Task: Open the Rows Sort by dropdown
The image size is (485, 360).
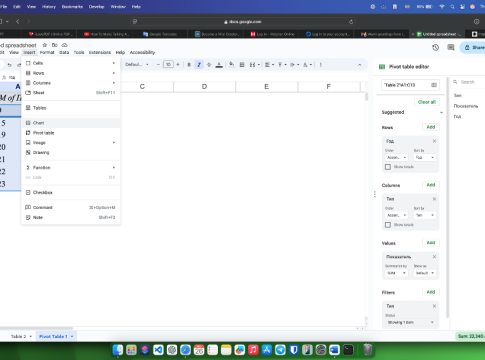Action: [425, 157]
